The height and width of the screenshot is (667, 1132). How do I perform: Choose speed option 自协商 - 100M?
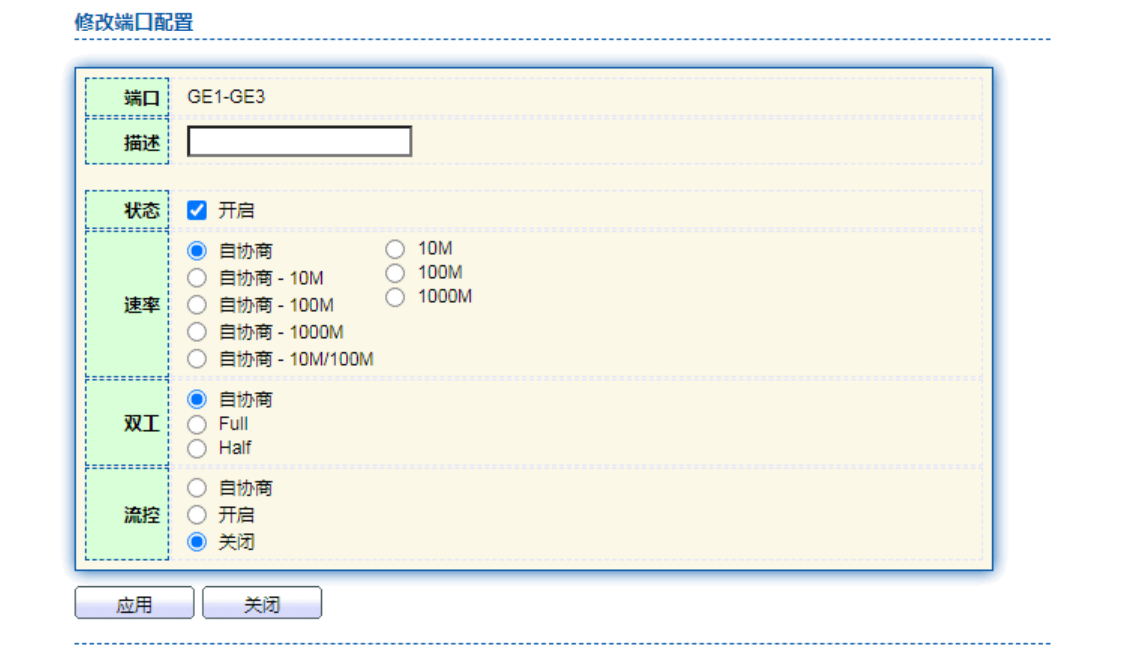pyautogui.click(x=197, y=305)
